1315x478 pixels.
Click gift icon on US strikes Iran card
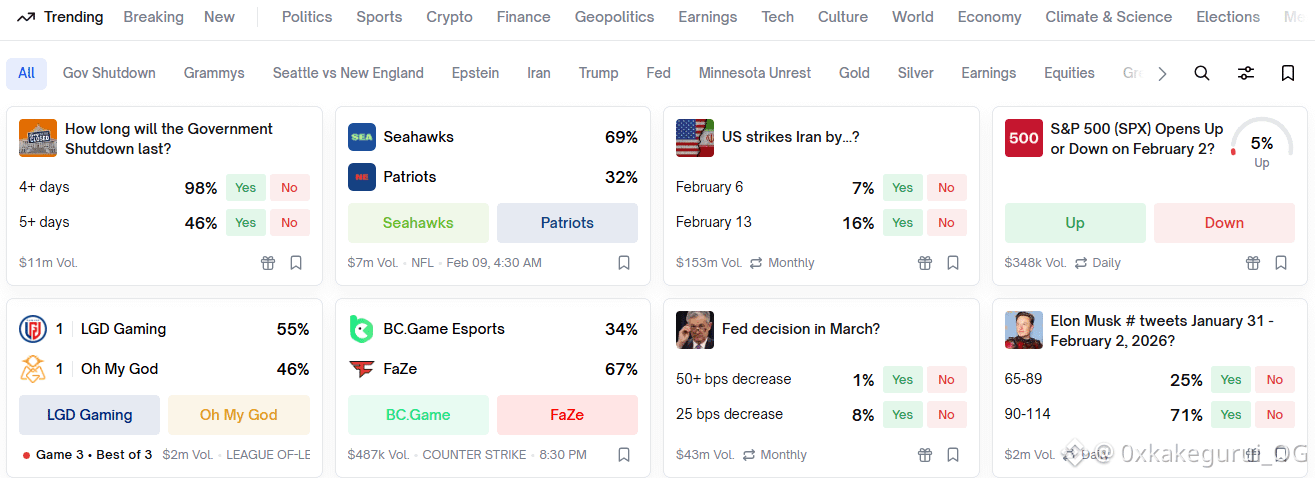[x=925, y=263]
